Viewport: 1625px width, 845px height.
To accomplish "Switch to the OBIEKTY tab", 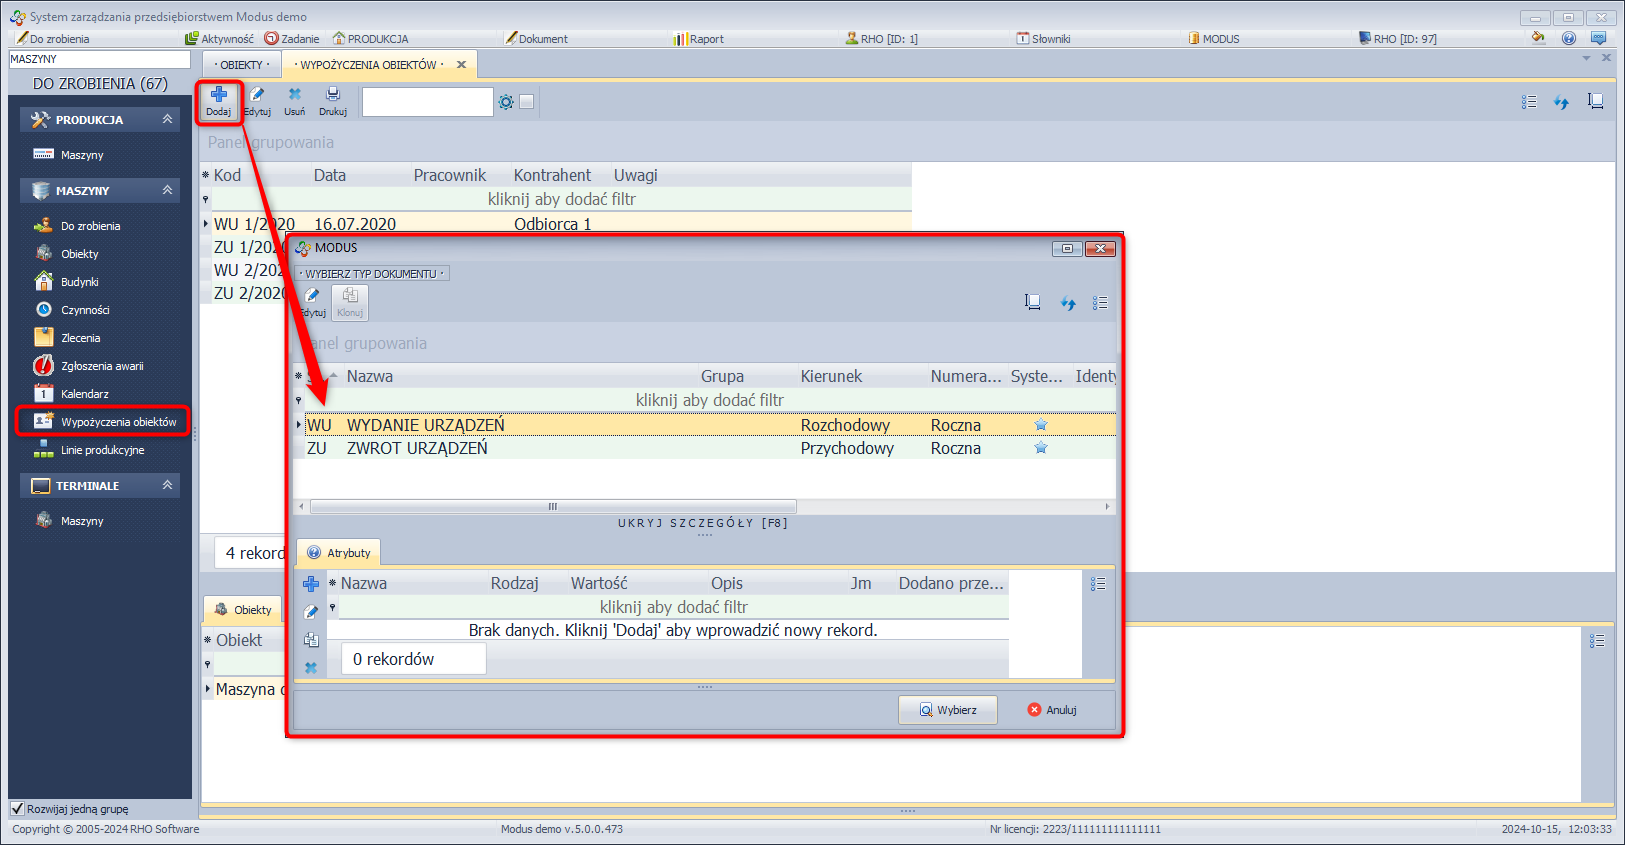I will point(241,65).
